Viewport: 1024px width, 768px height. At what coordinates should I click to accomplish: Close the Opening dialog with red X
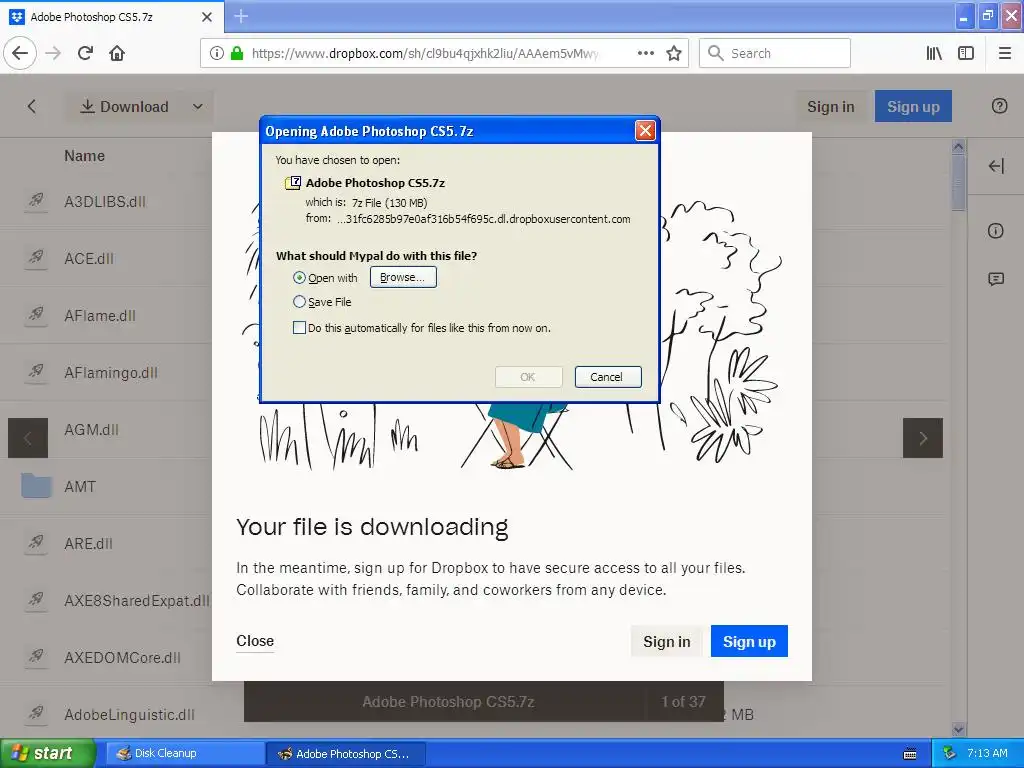(645, 131)
